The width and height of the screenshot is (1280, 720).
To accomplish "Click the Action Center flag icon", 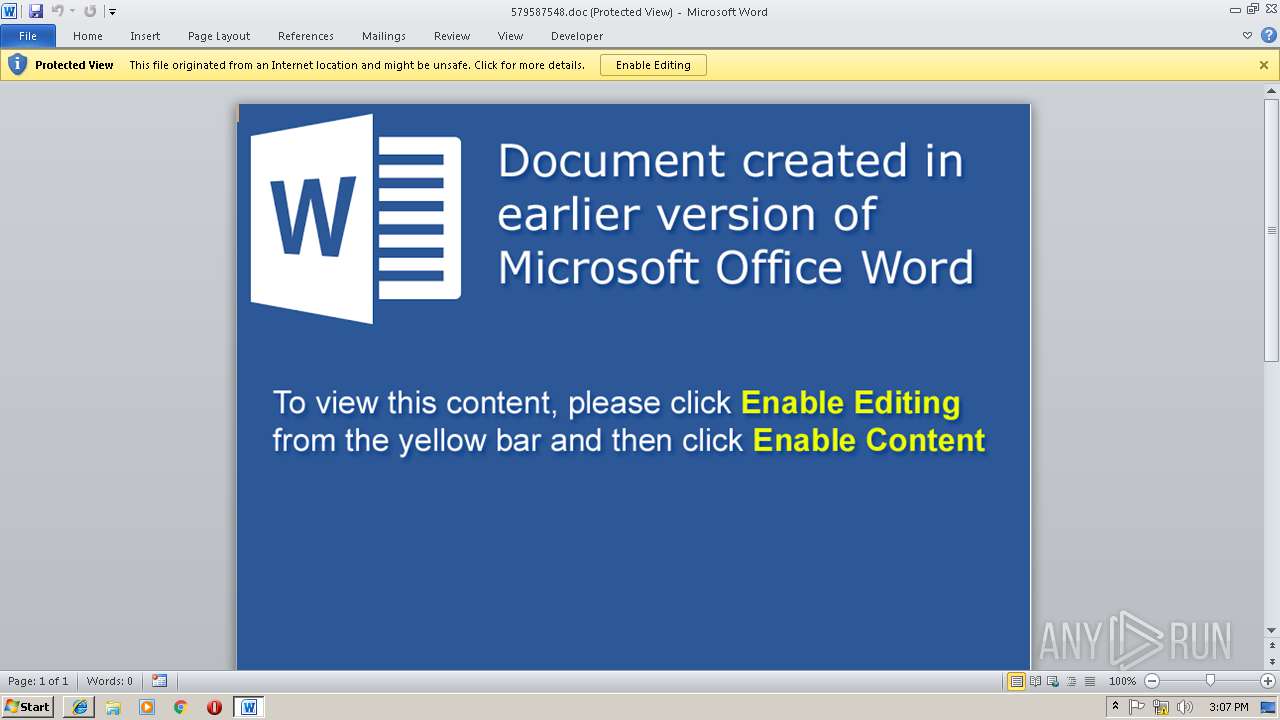I will [x=1137, y=707].
